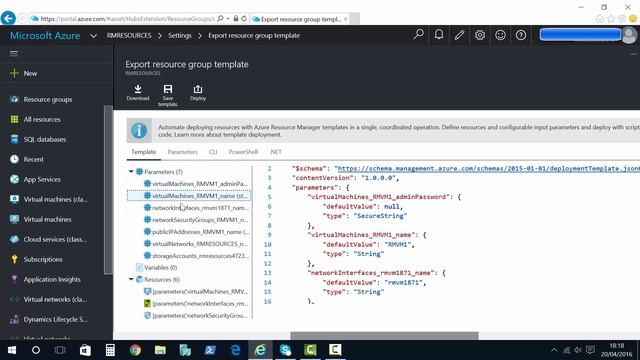Open Microsoft Azure dropdown chevron
The height and width of the screenshot is (360, 640).
(93, 36)
